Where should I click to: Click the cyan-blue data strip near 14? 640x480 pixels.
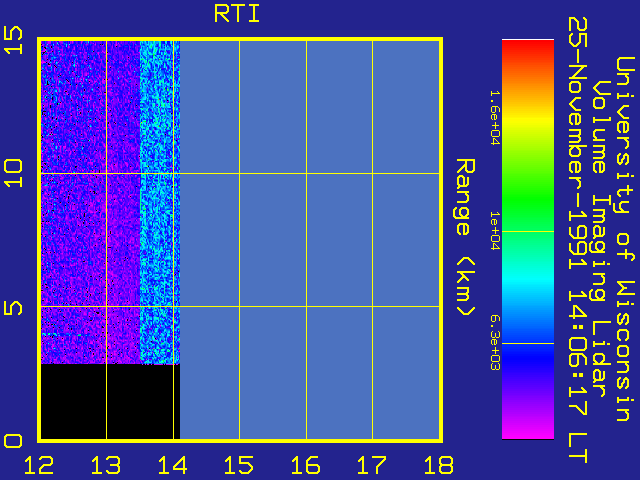pyautogui.click(x=160, y=202)
